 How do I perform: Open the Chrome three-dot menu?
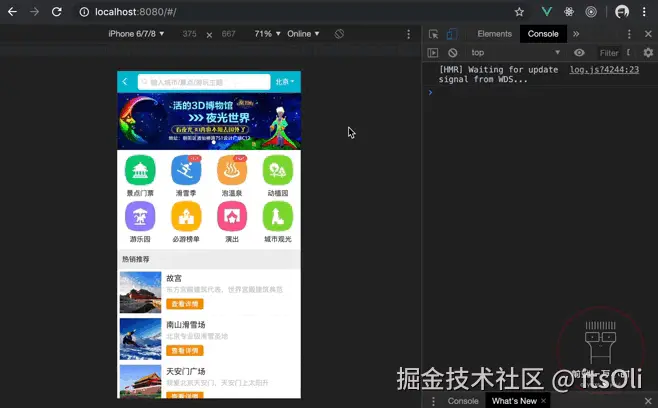(x=644, y=12)
